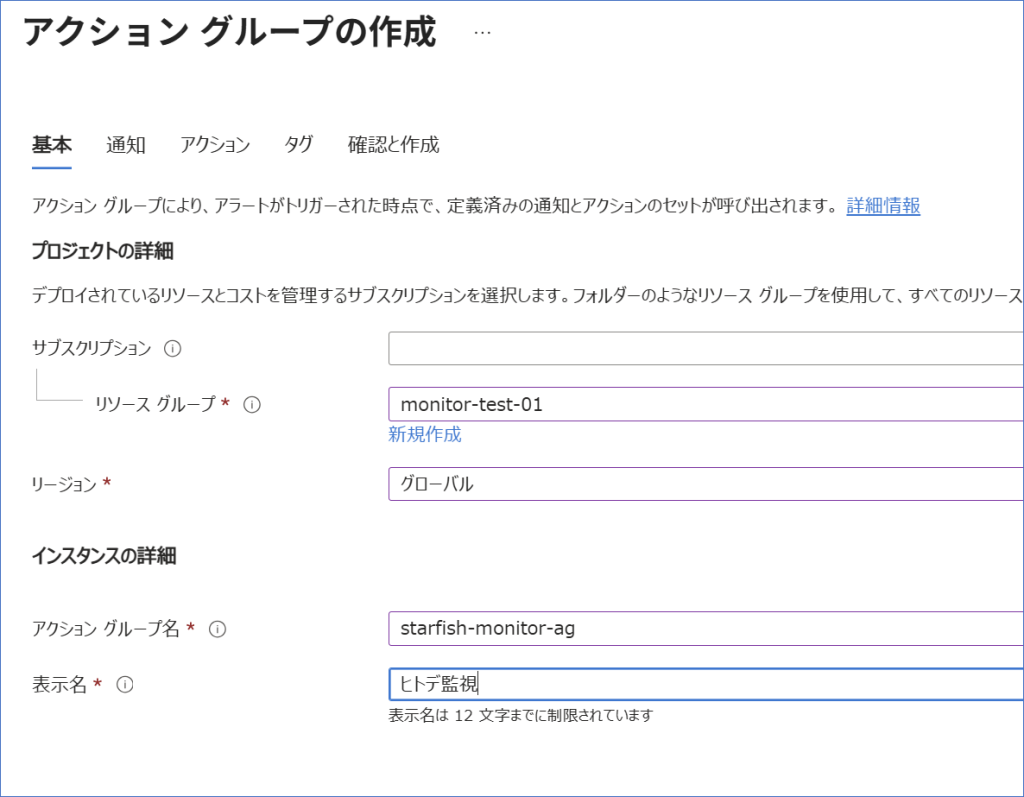The width and height of the screenshot is (1024, 797).
Task: Click the starfish-monitor-ag name input field
Action: click(705, 629)
